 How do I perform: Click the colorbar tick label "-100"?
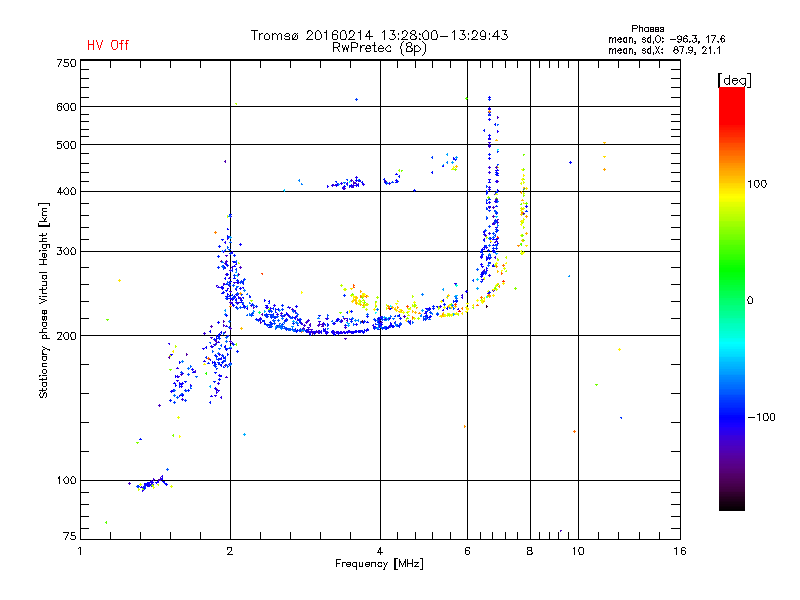click(x=761, y=417)
